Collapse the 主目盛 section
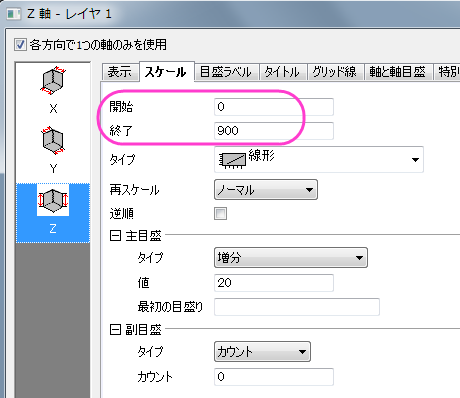Screen dimensions: 460x398 point(115,236)
